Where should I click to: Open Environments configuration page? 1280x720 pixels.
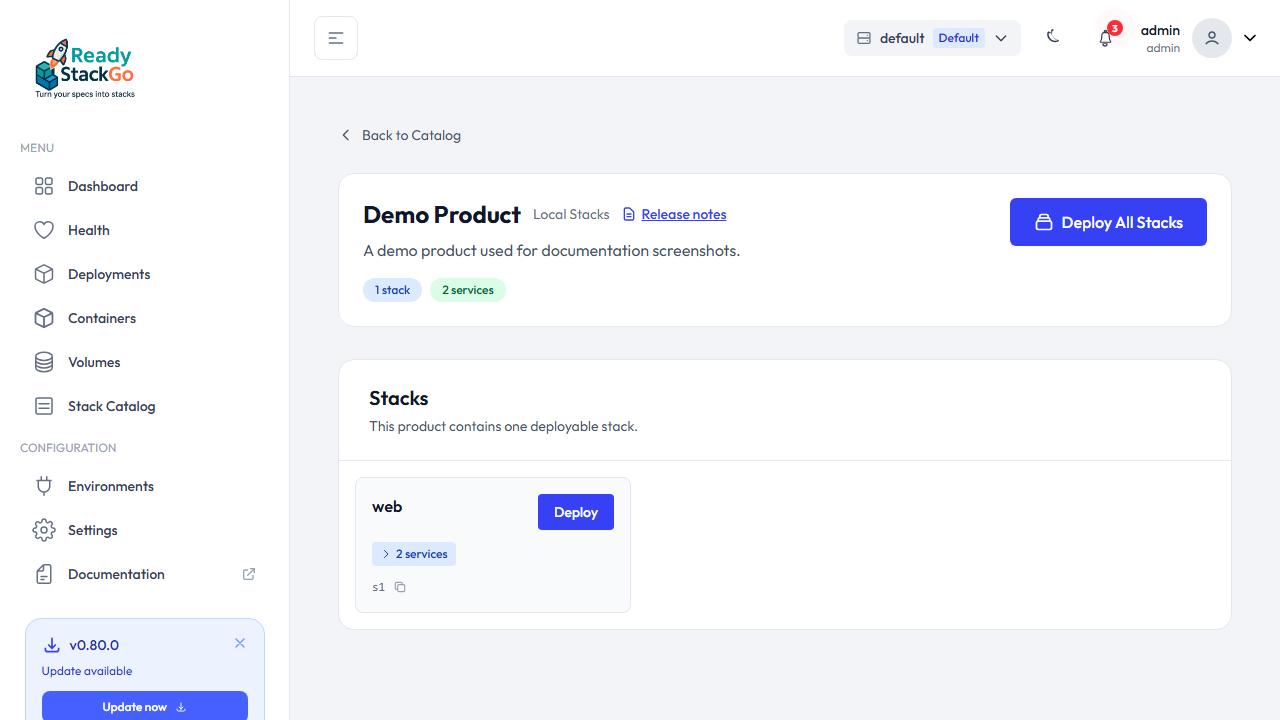(145, 486)
